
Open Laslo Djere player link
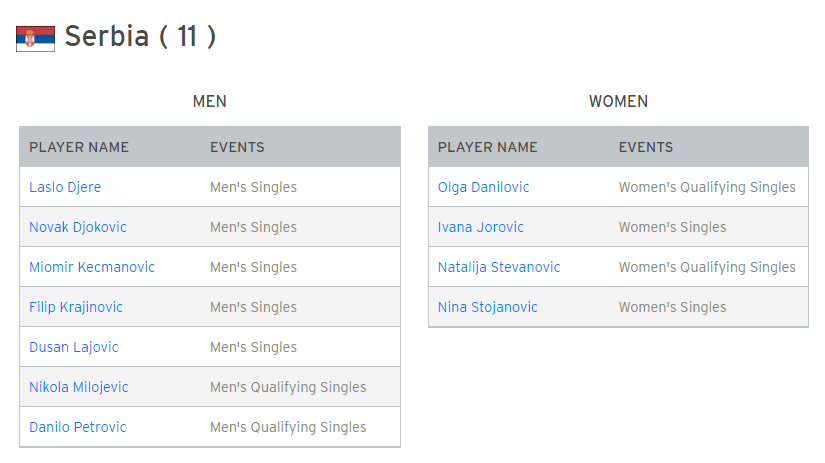(65, 187)
